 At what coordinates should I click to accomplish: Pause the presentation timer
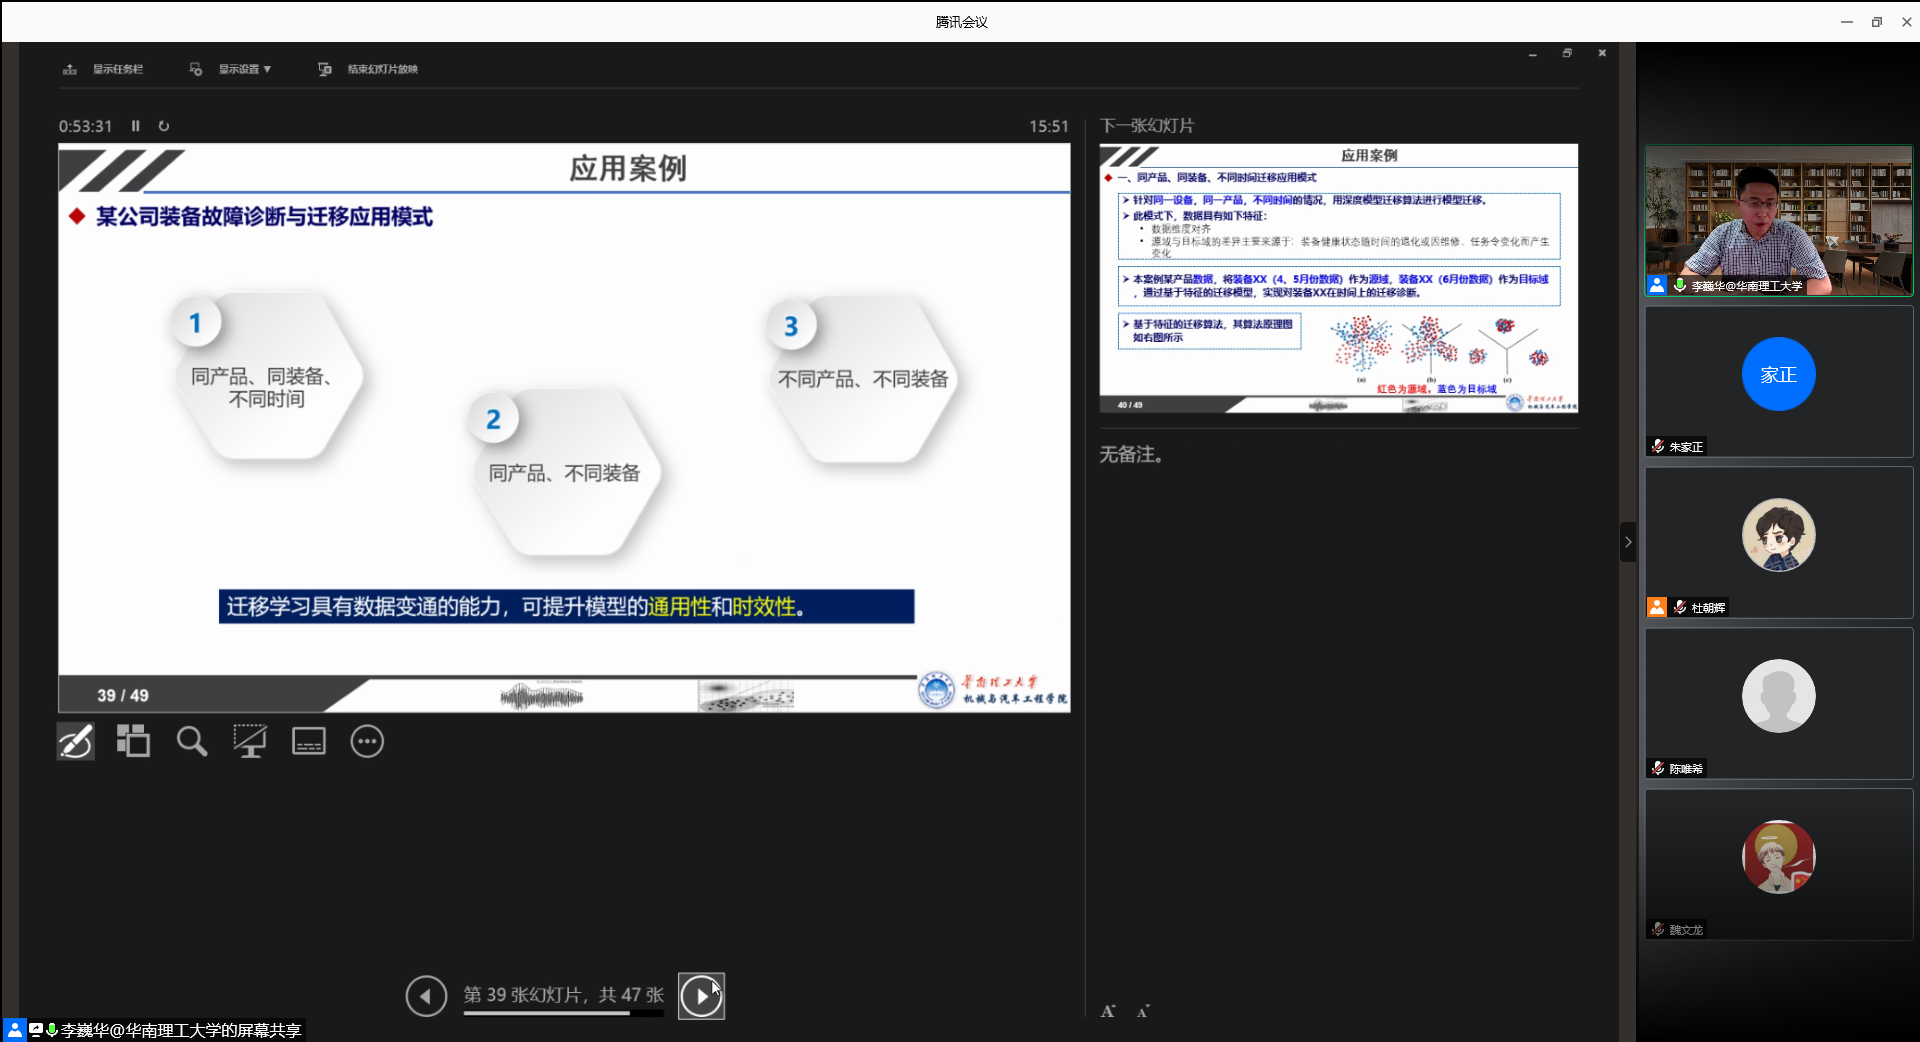tap(136, 126)
